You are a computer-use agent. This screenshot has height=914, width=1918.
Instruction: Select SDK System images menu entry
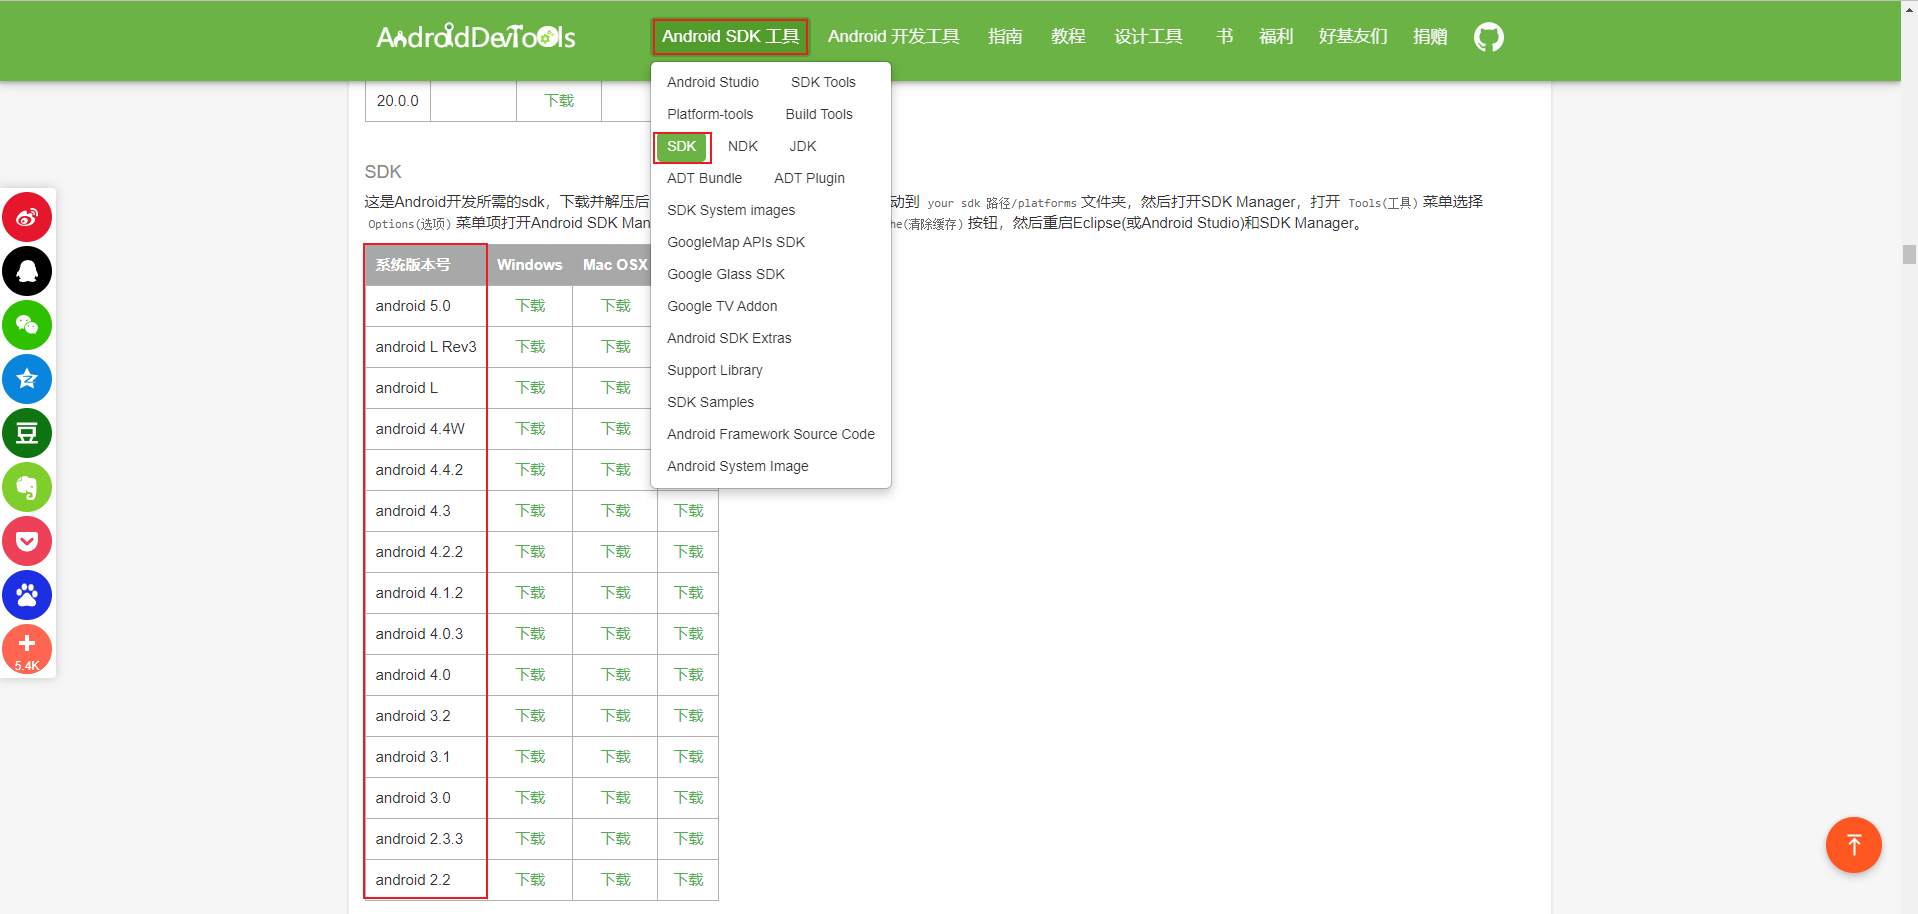[731, 210]
